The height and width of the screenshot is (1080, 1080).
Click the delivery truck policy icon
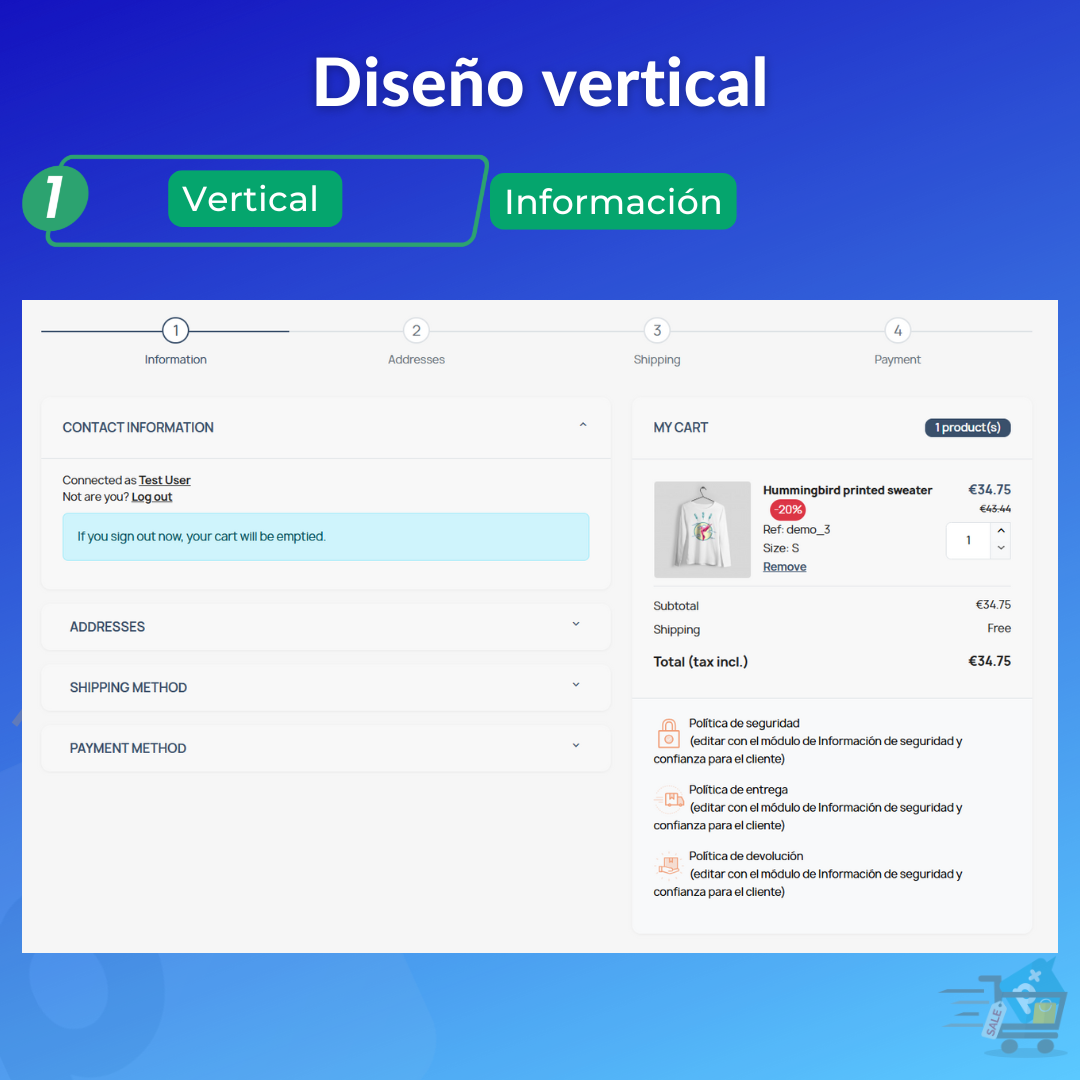pos(668,799)
